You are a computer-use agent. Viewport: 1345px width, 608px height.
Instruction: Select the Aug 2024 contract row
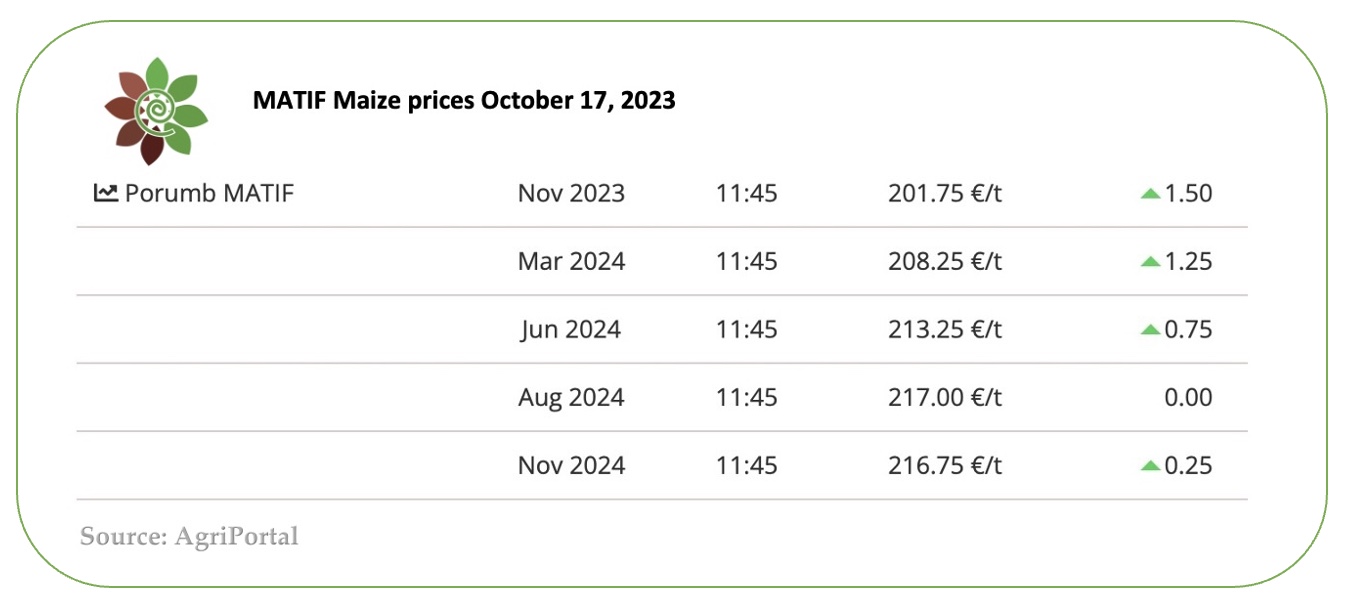pos(662,397)
